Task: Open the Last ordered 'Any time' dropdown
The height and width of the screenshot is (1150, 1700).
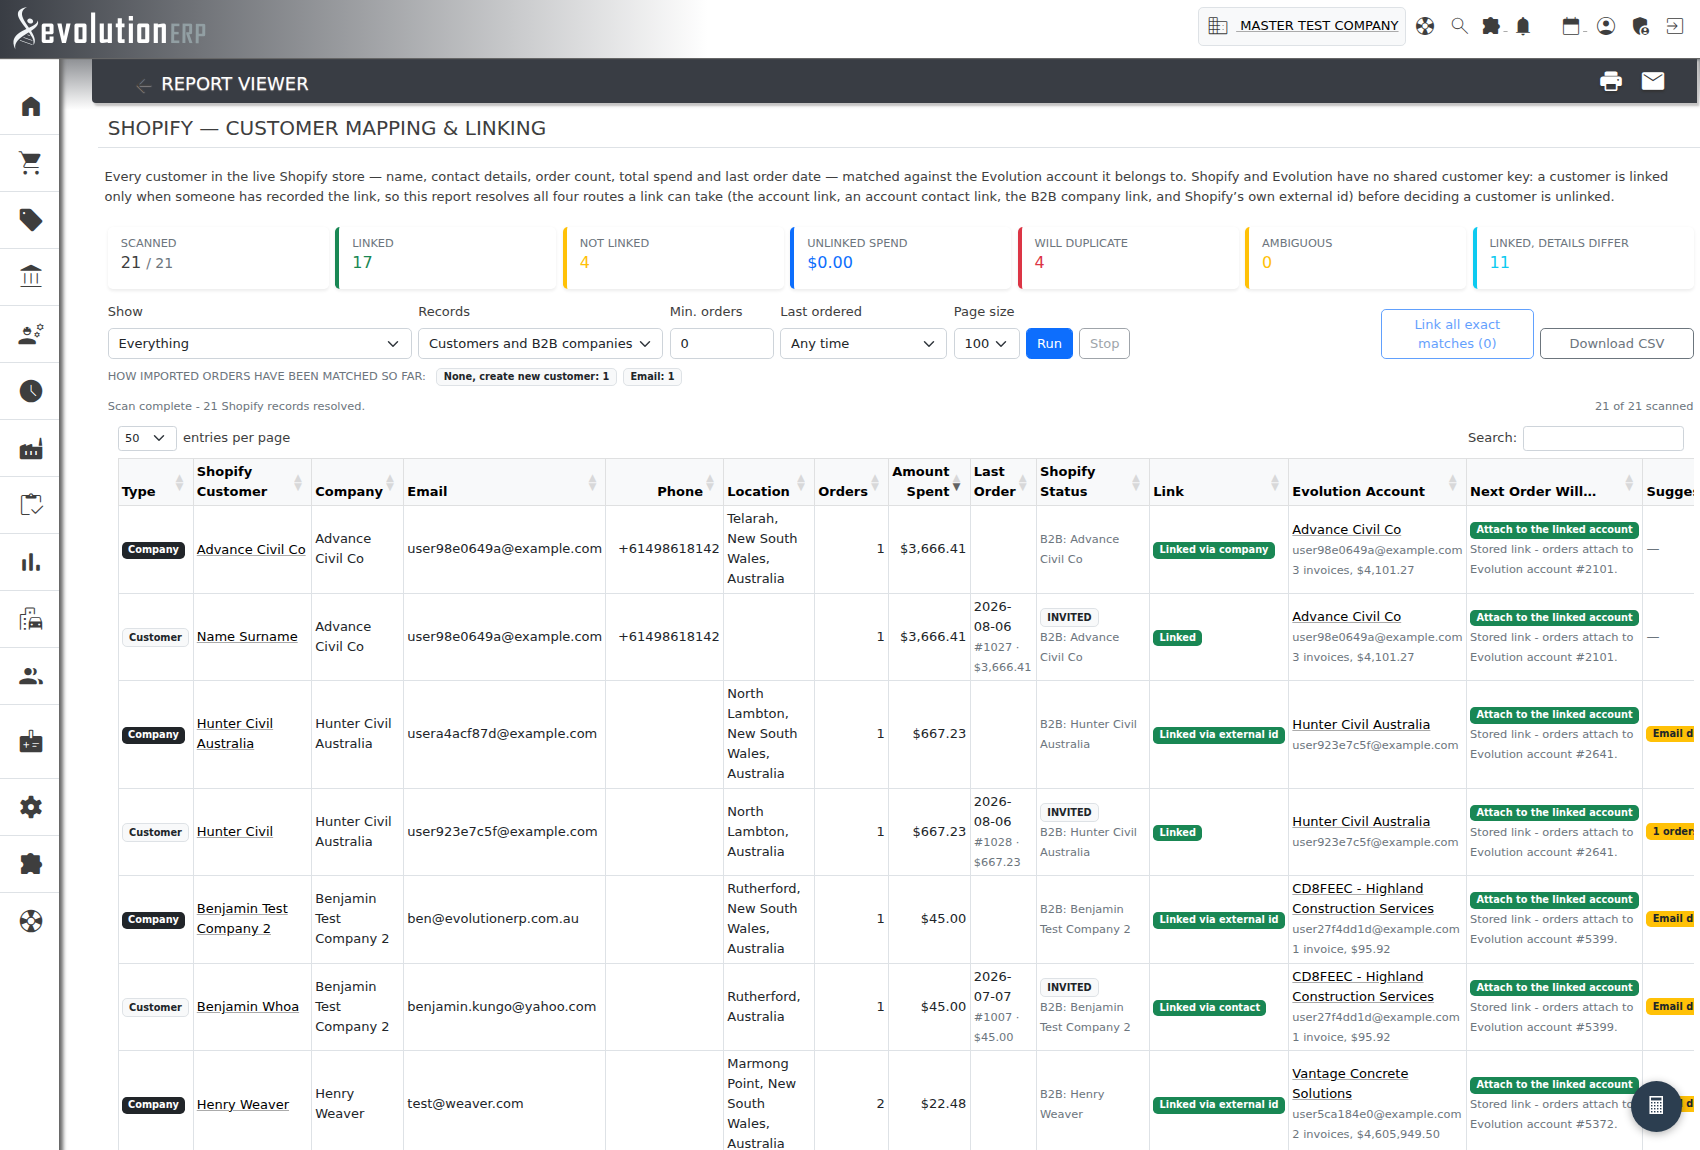Action: [x=863, y=343]
